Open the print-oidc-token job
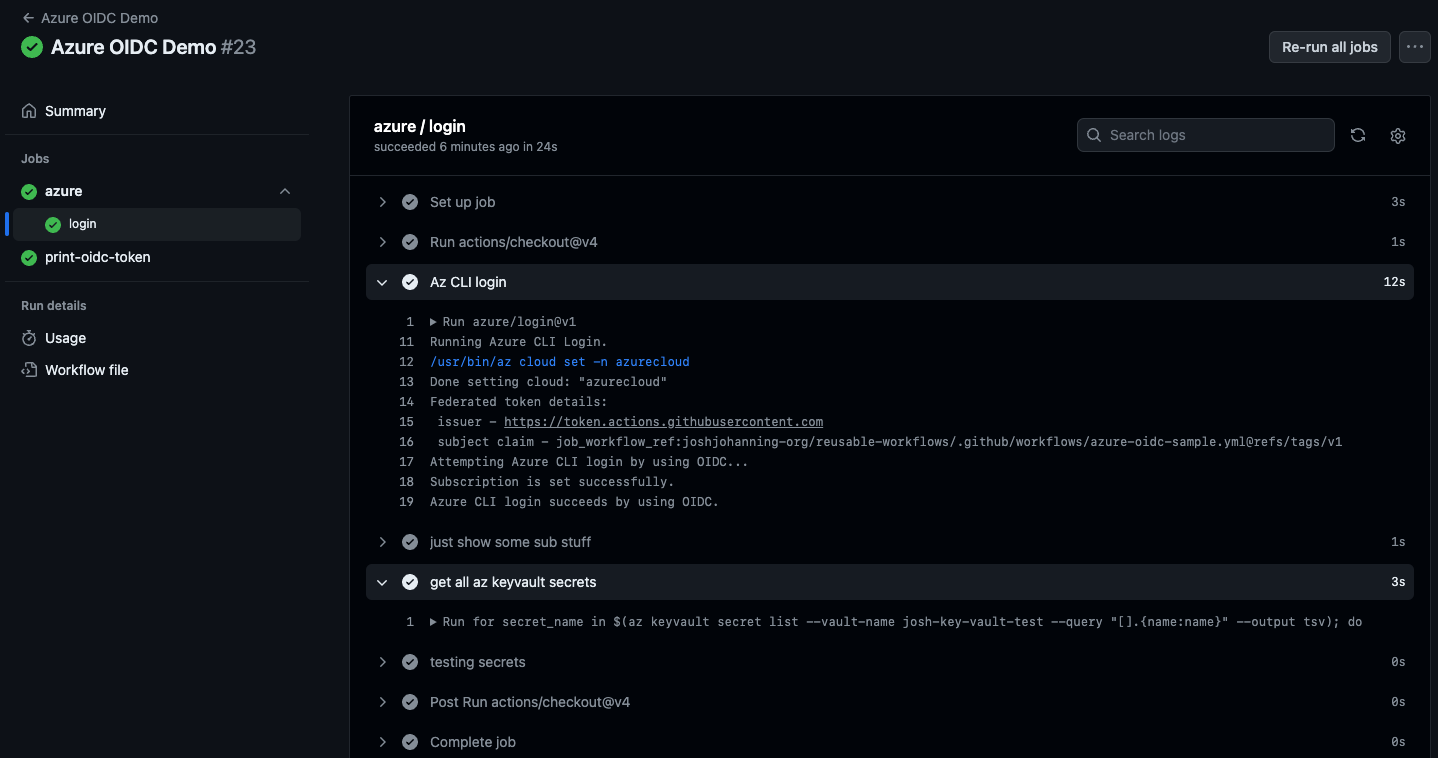The width and height of the screenshot is (1438, 758). click(97, 257)
